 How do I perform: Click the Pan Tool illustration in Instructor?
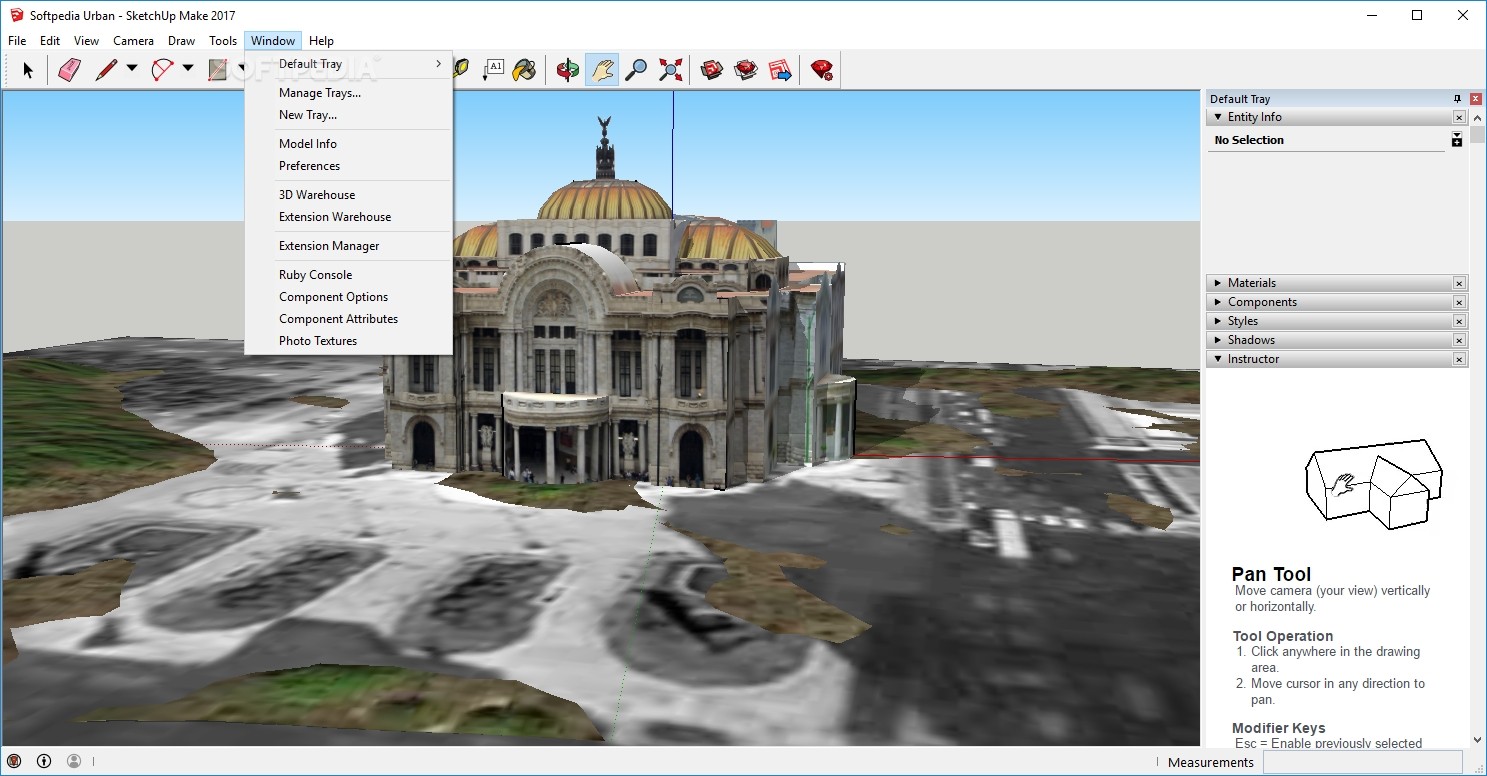(x=1374, y=484)
